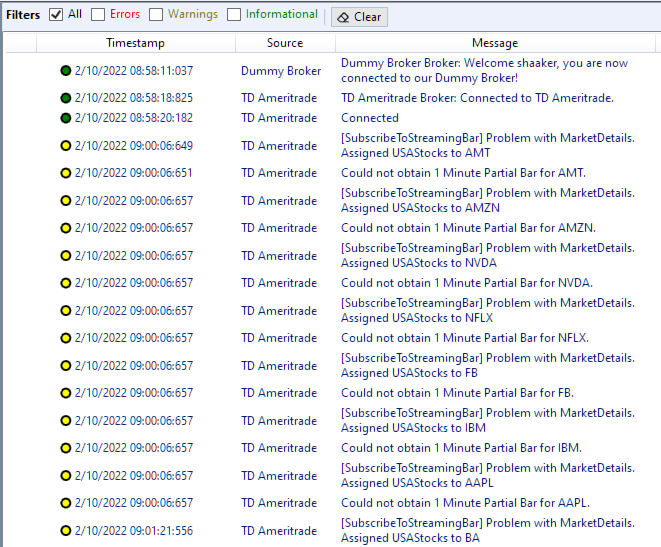
Task: Sort by the Message column header
Action: pyautogui.click(x=495, y=43)
